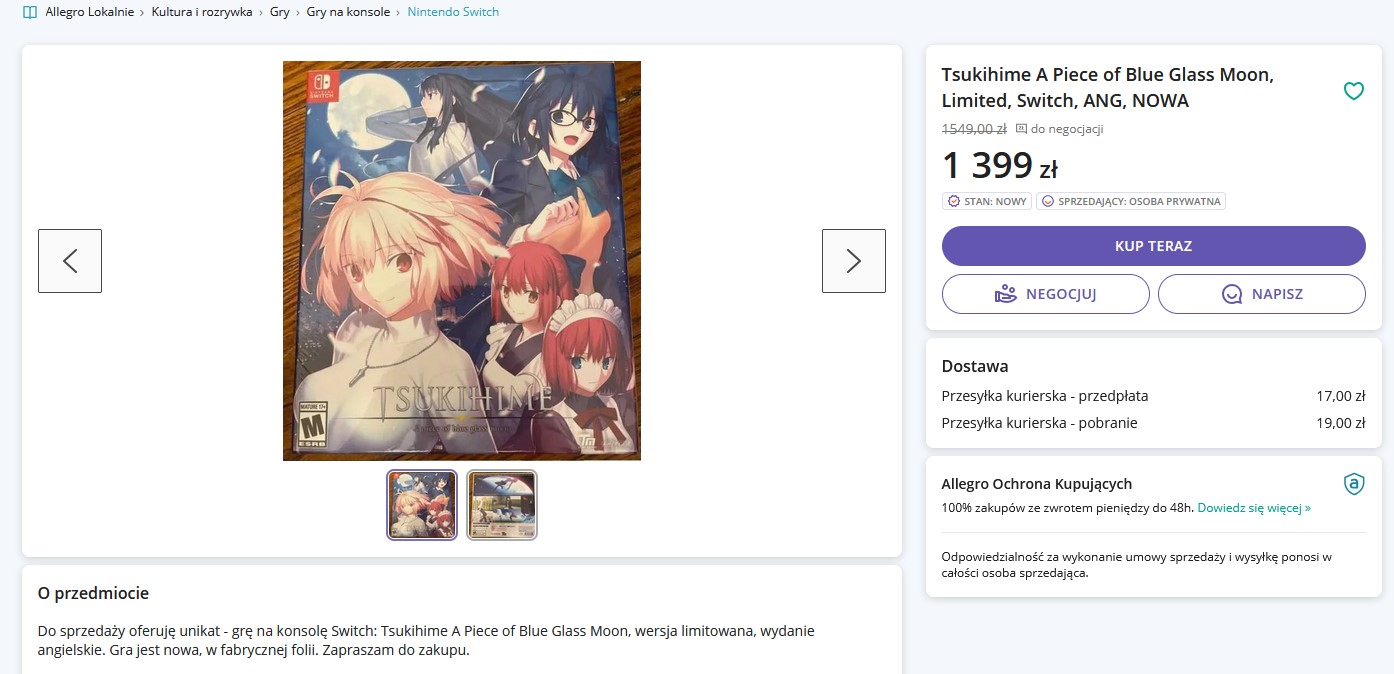Image resolution: width=1394 pixels, height=674 pixels.
Task: Click the main Tsukihime product photo
Action: pos(462,261)
